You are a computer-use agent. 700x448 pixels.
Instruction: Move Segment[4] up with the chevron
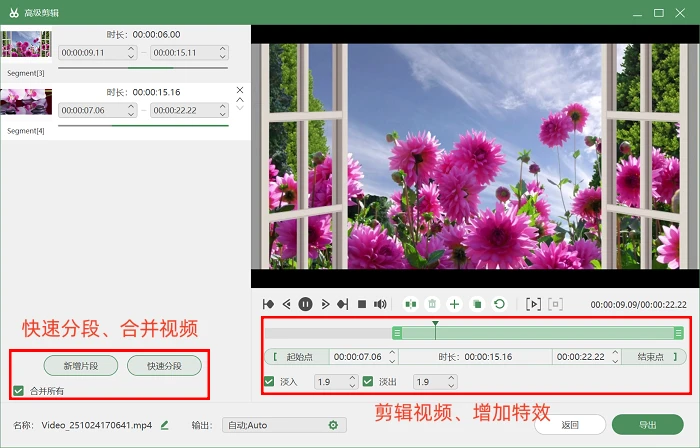coord(240,100)
